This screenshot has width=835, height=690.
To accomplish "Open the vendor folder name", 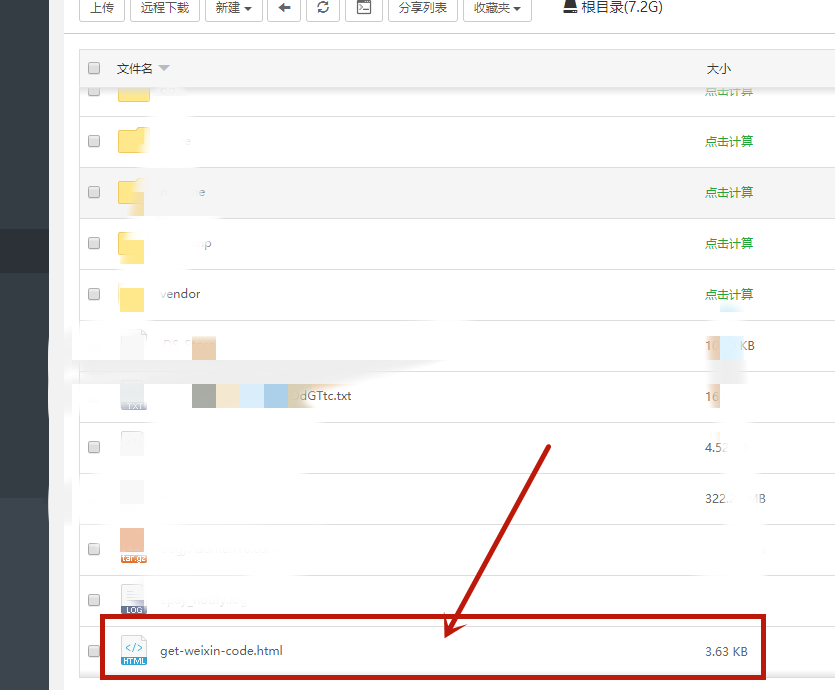I will [180, 294].
